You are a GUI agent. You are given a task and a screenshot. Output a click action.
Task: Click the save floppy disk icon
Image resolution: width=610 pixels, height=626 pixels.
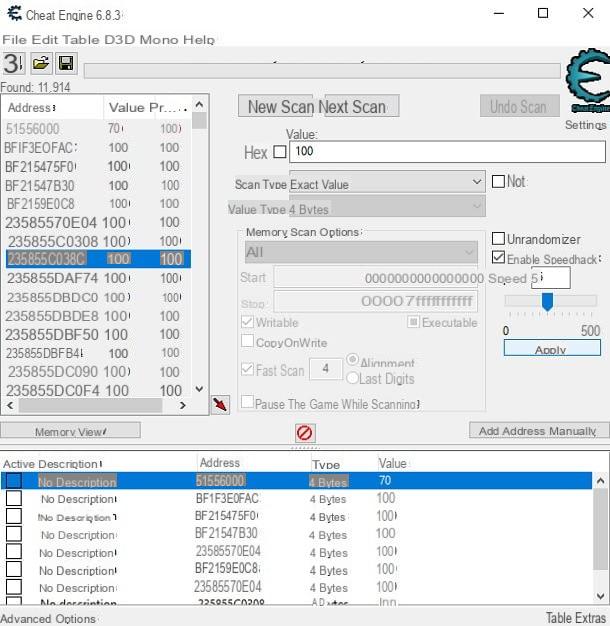pyautogui.click(x=66, y=63)
